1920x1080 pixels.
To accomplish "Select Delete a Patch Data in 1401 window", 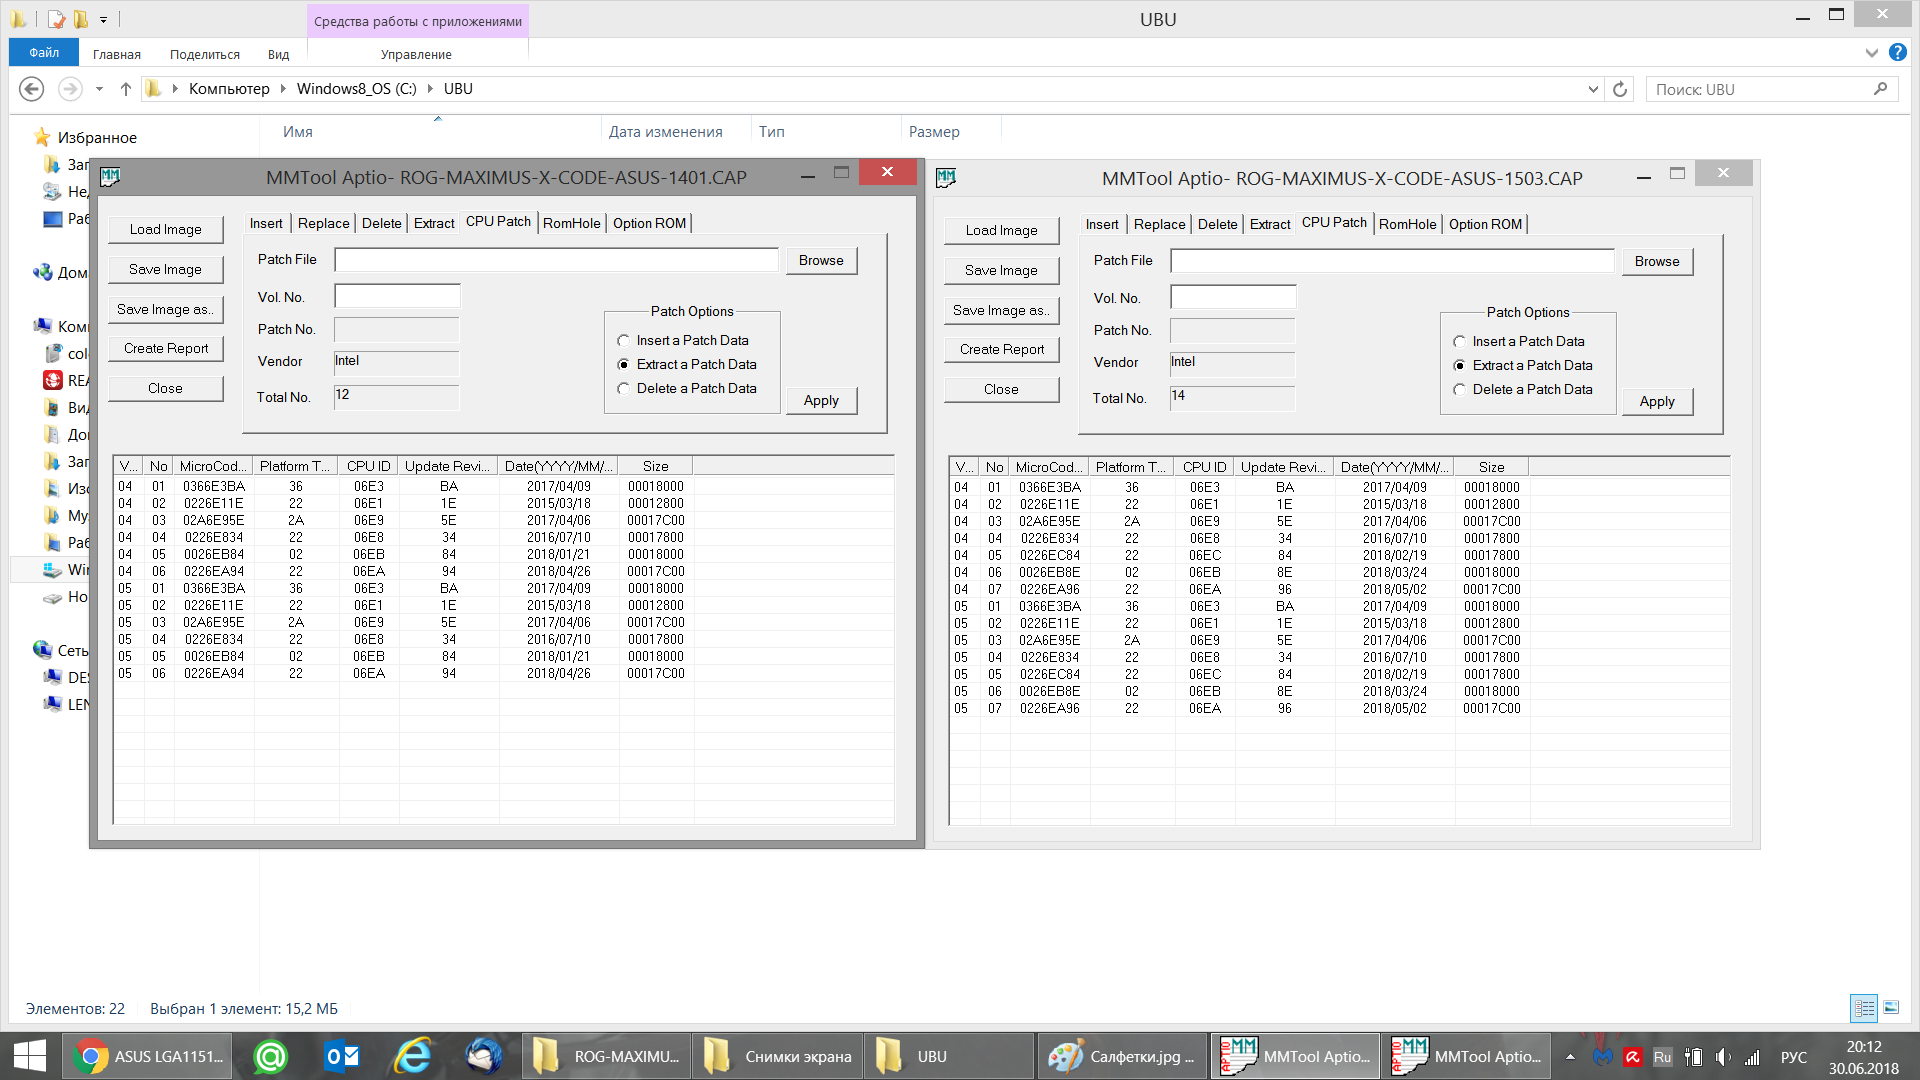I will 623,389.
